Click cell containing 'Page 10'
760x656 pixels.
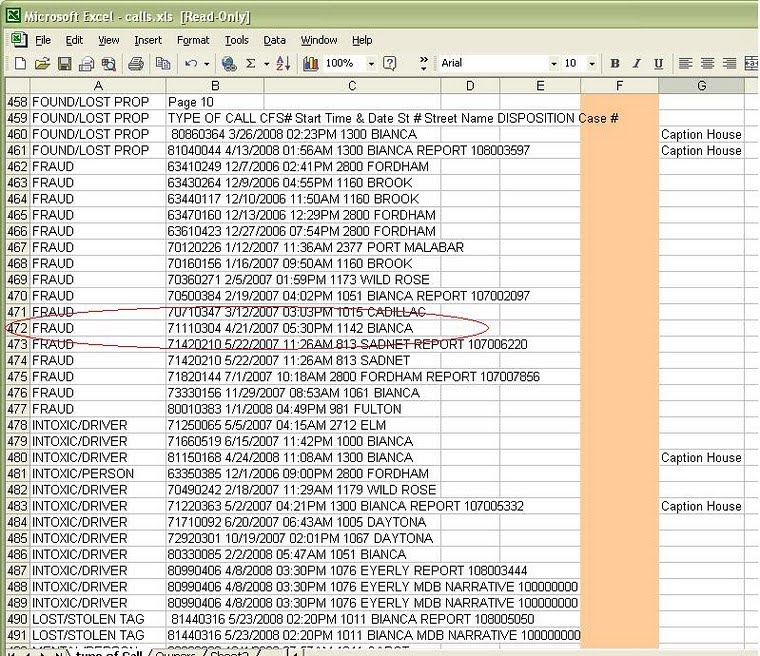click(x=215, y=102)
